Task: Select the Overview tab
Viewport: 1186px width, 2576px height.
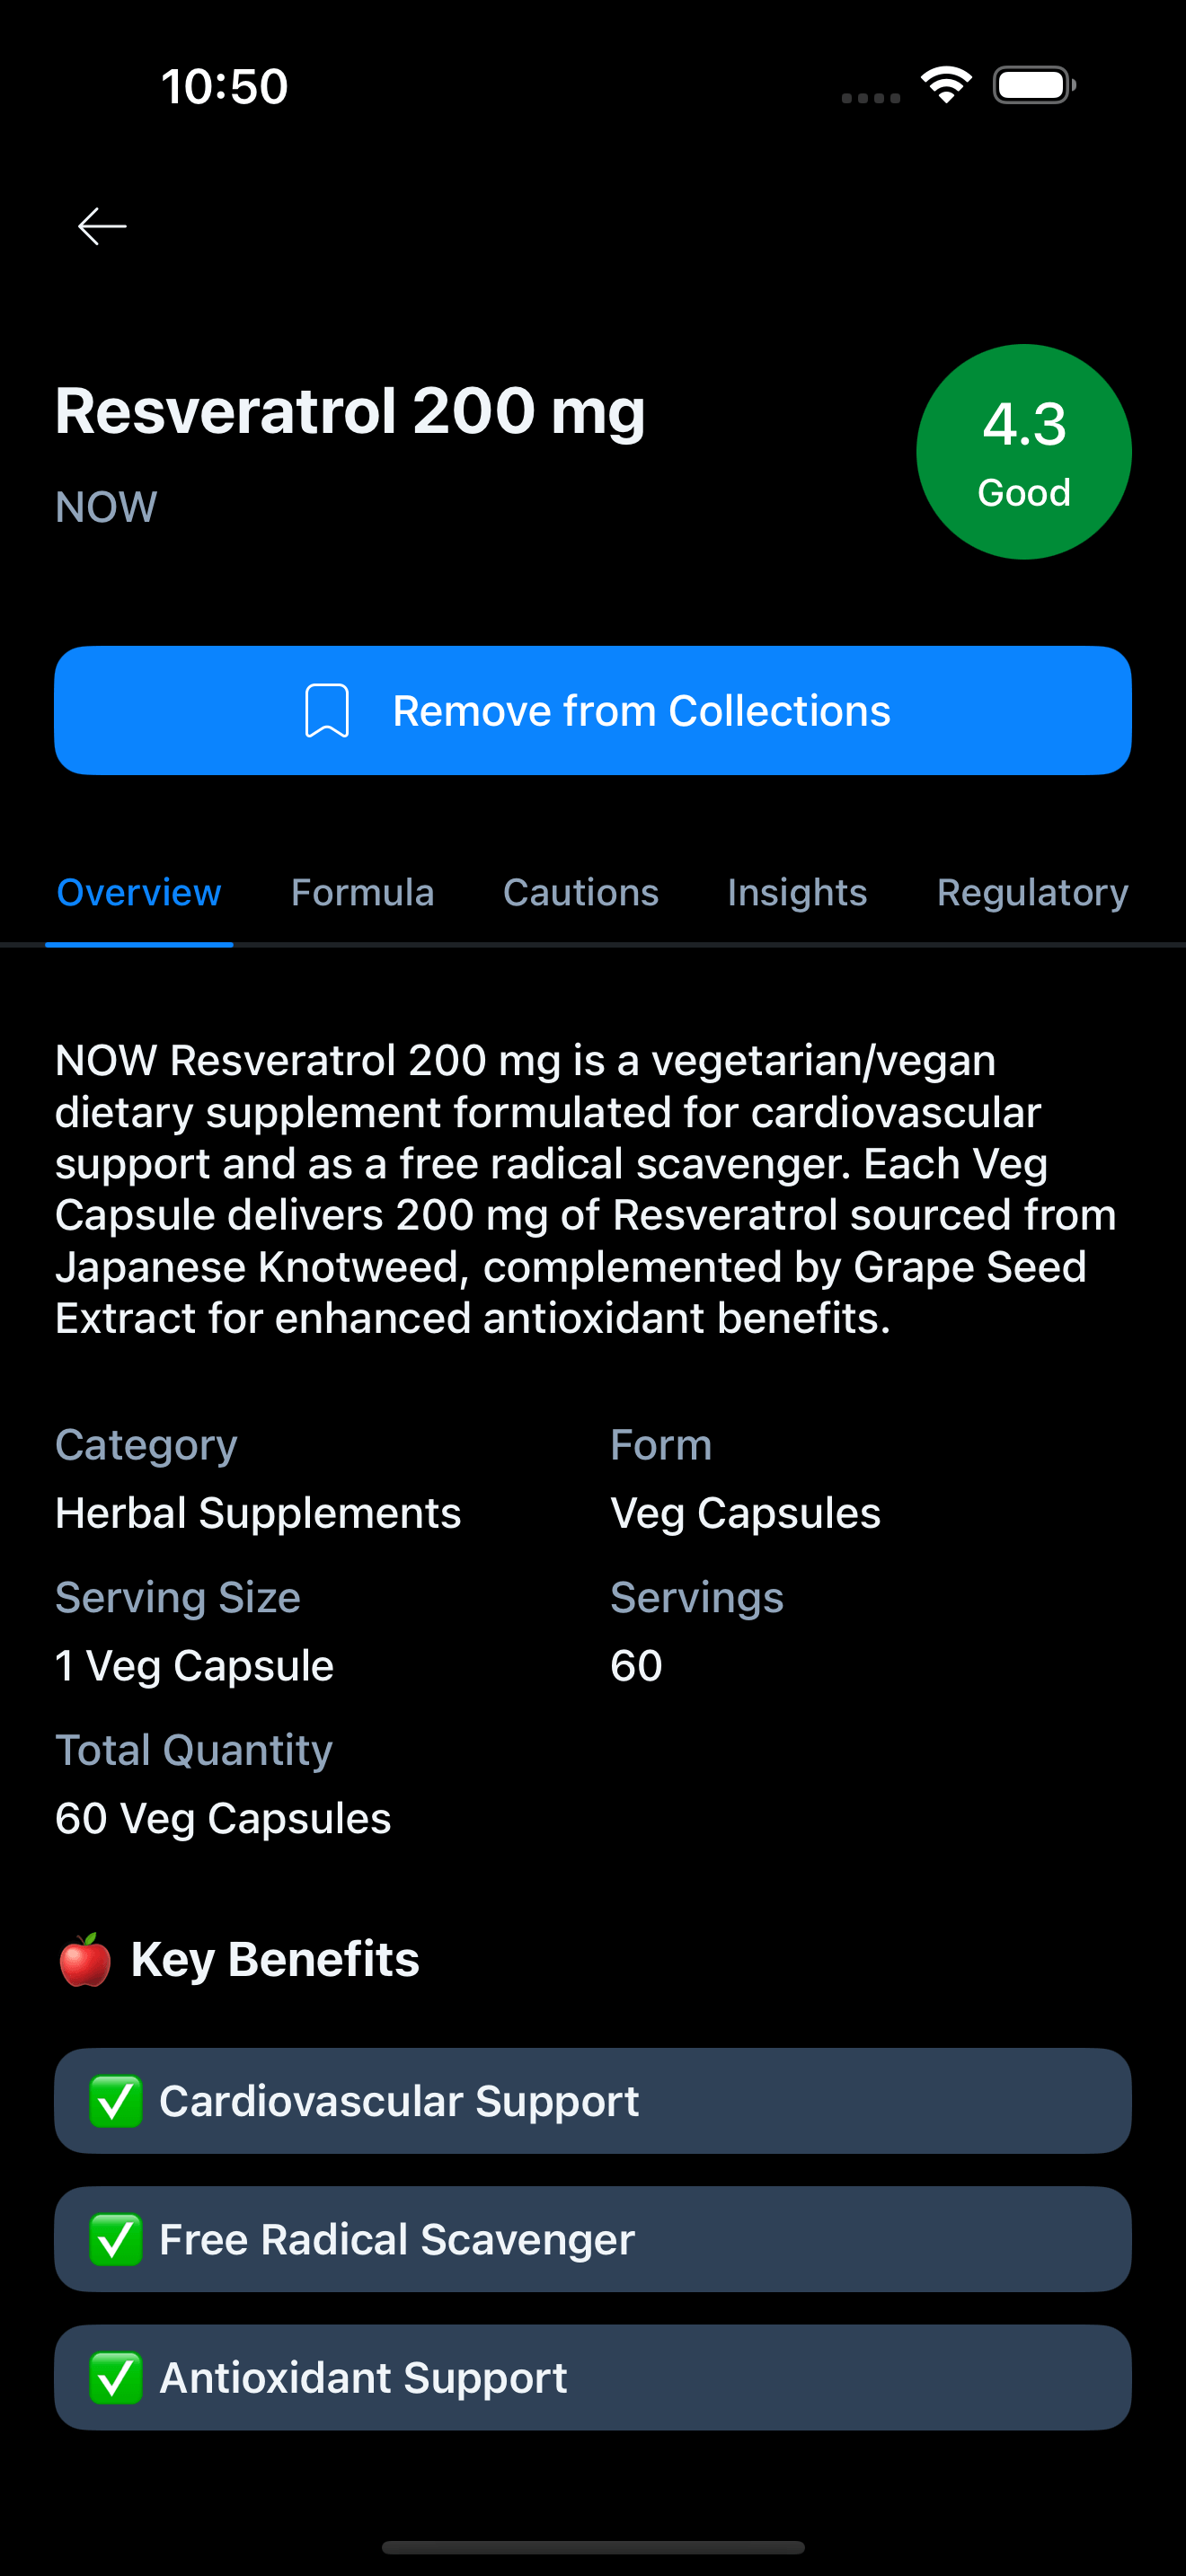Action: 139,892
